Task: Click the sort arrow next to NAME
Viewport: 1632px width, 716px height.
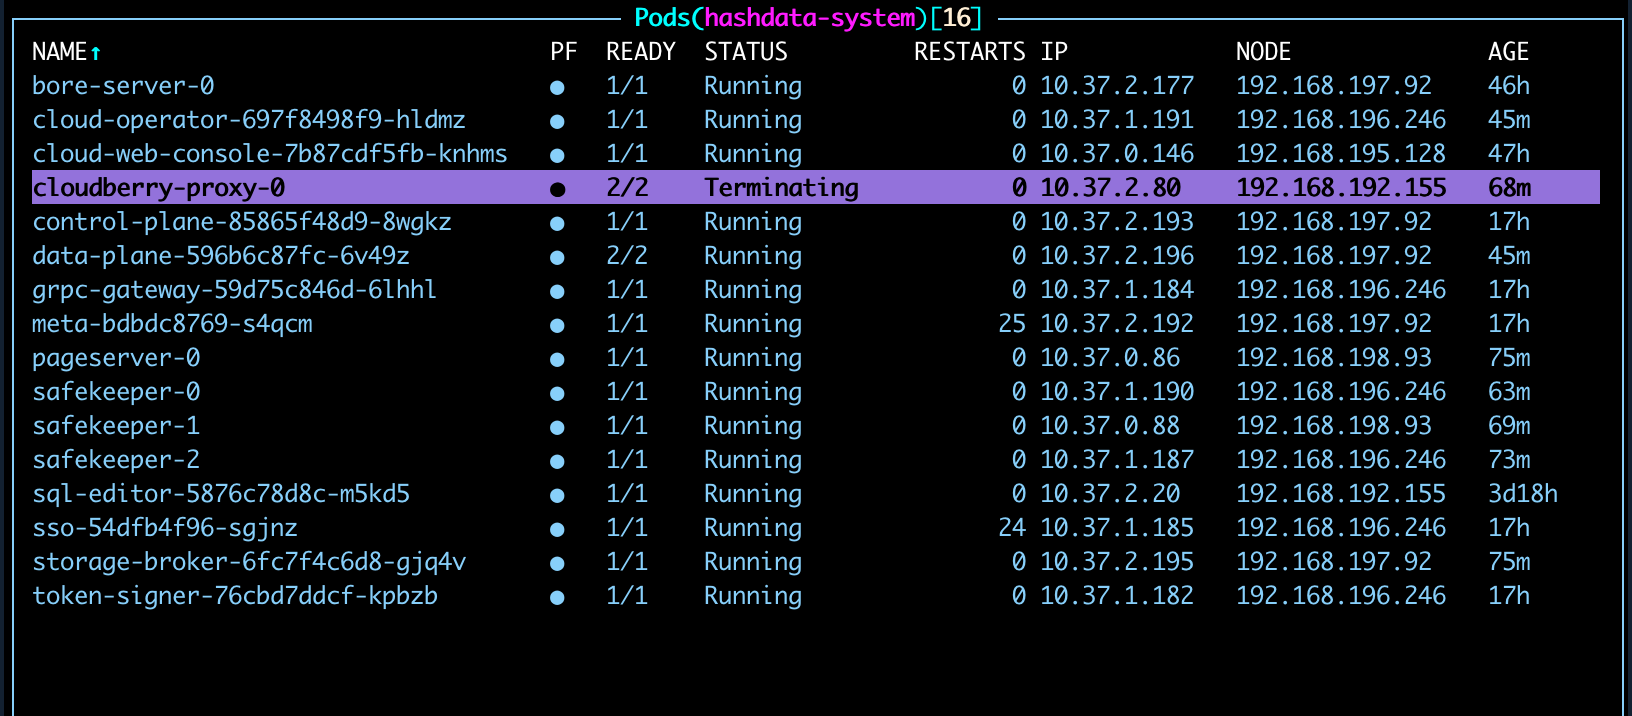Action: pyautogui.click(x=96, y=52)
